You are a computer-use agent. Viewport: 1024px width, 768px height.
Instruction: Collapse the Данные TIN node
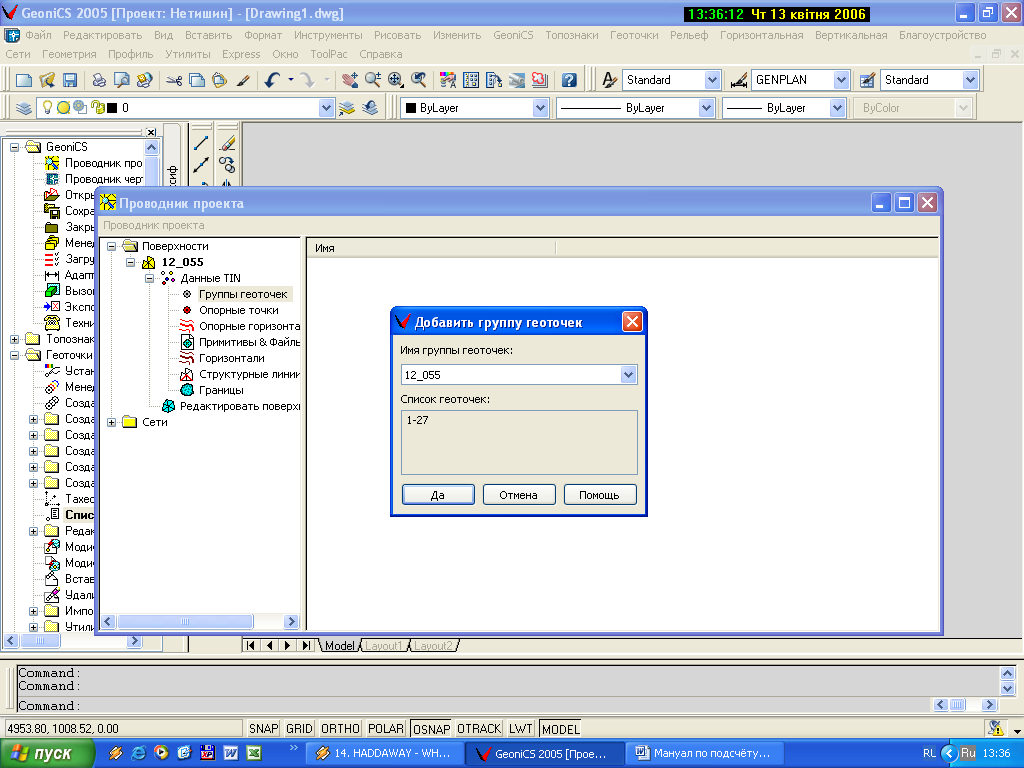coord(150,278)
